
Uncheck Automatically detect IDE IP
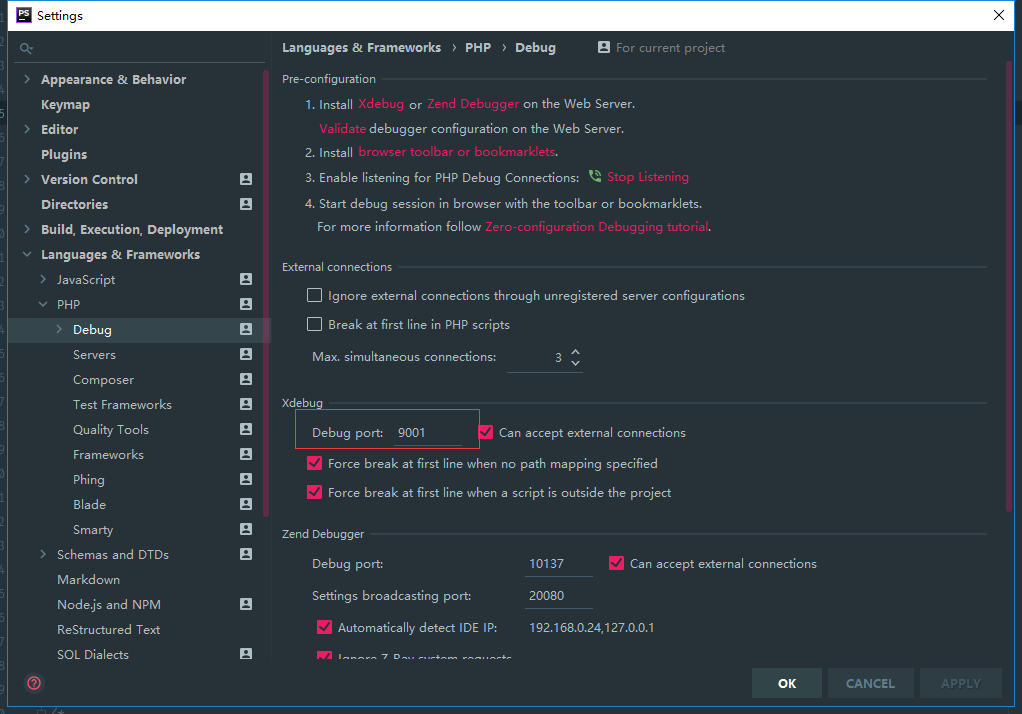[324, 627]
